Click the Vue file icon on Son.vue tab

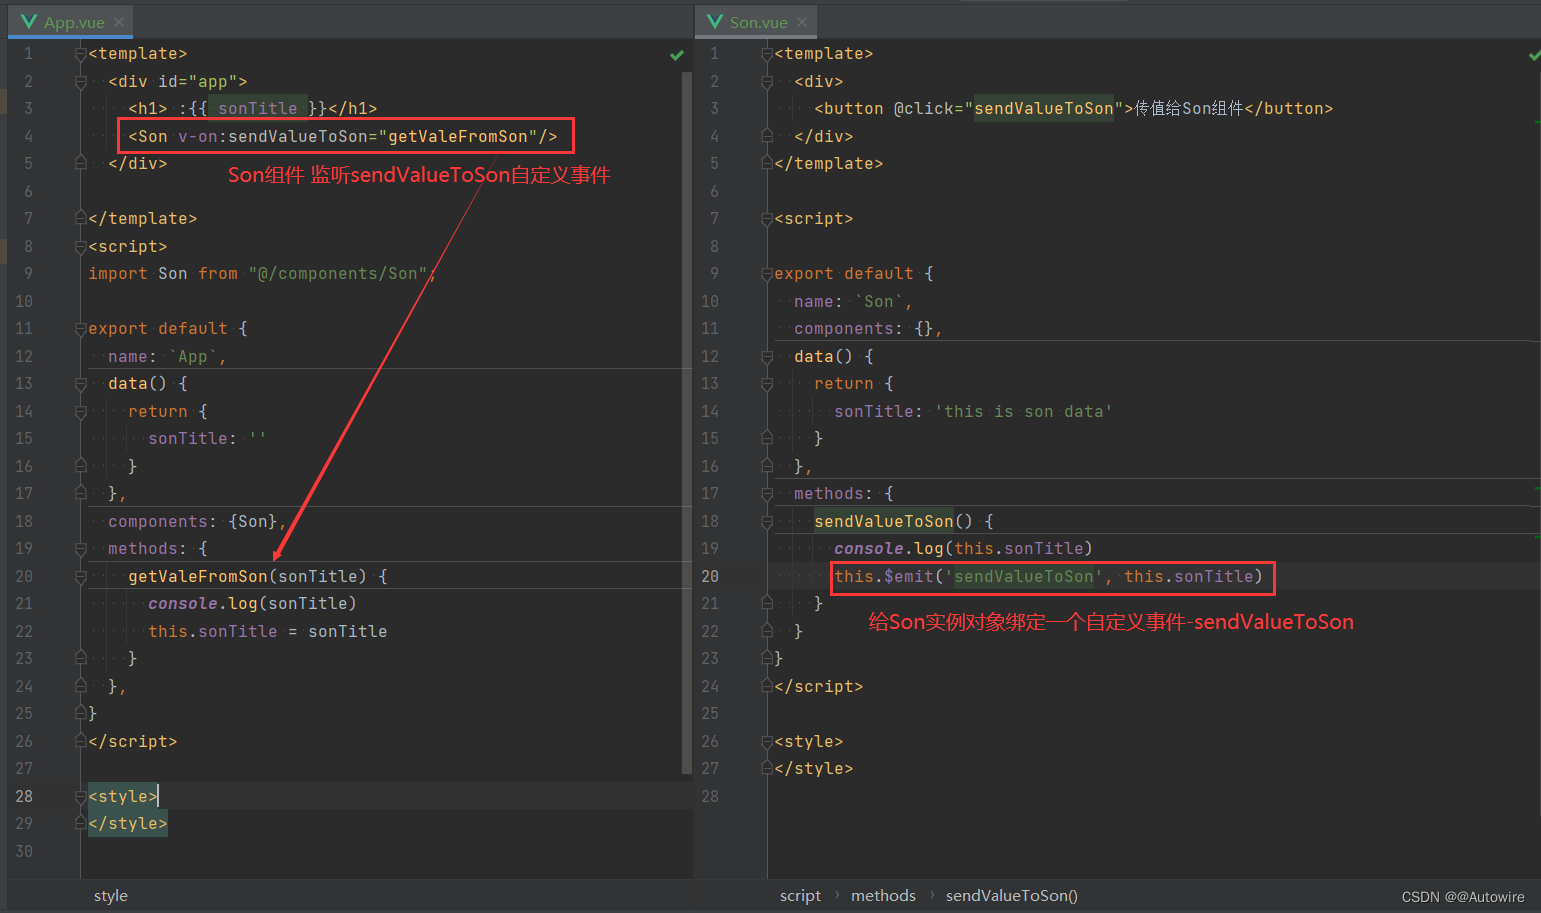coord(714,22)
